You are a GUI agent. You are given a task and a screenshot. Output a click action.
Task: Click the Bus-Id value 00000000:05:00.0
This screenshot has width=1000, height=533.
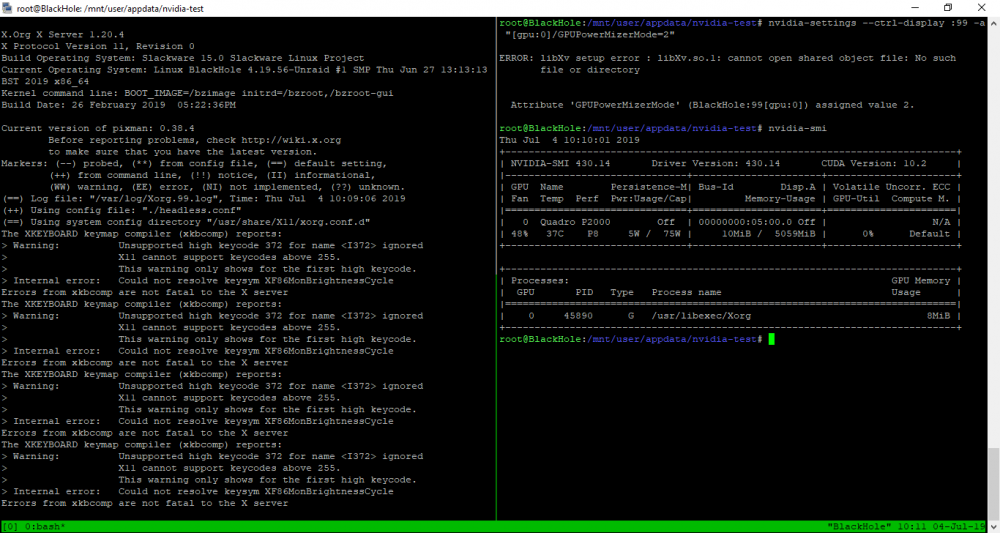click(x=744, y=222)
